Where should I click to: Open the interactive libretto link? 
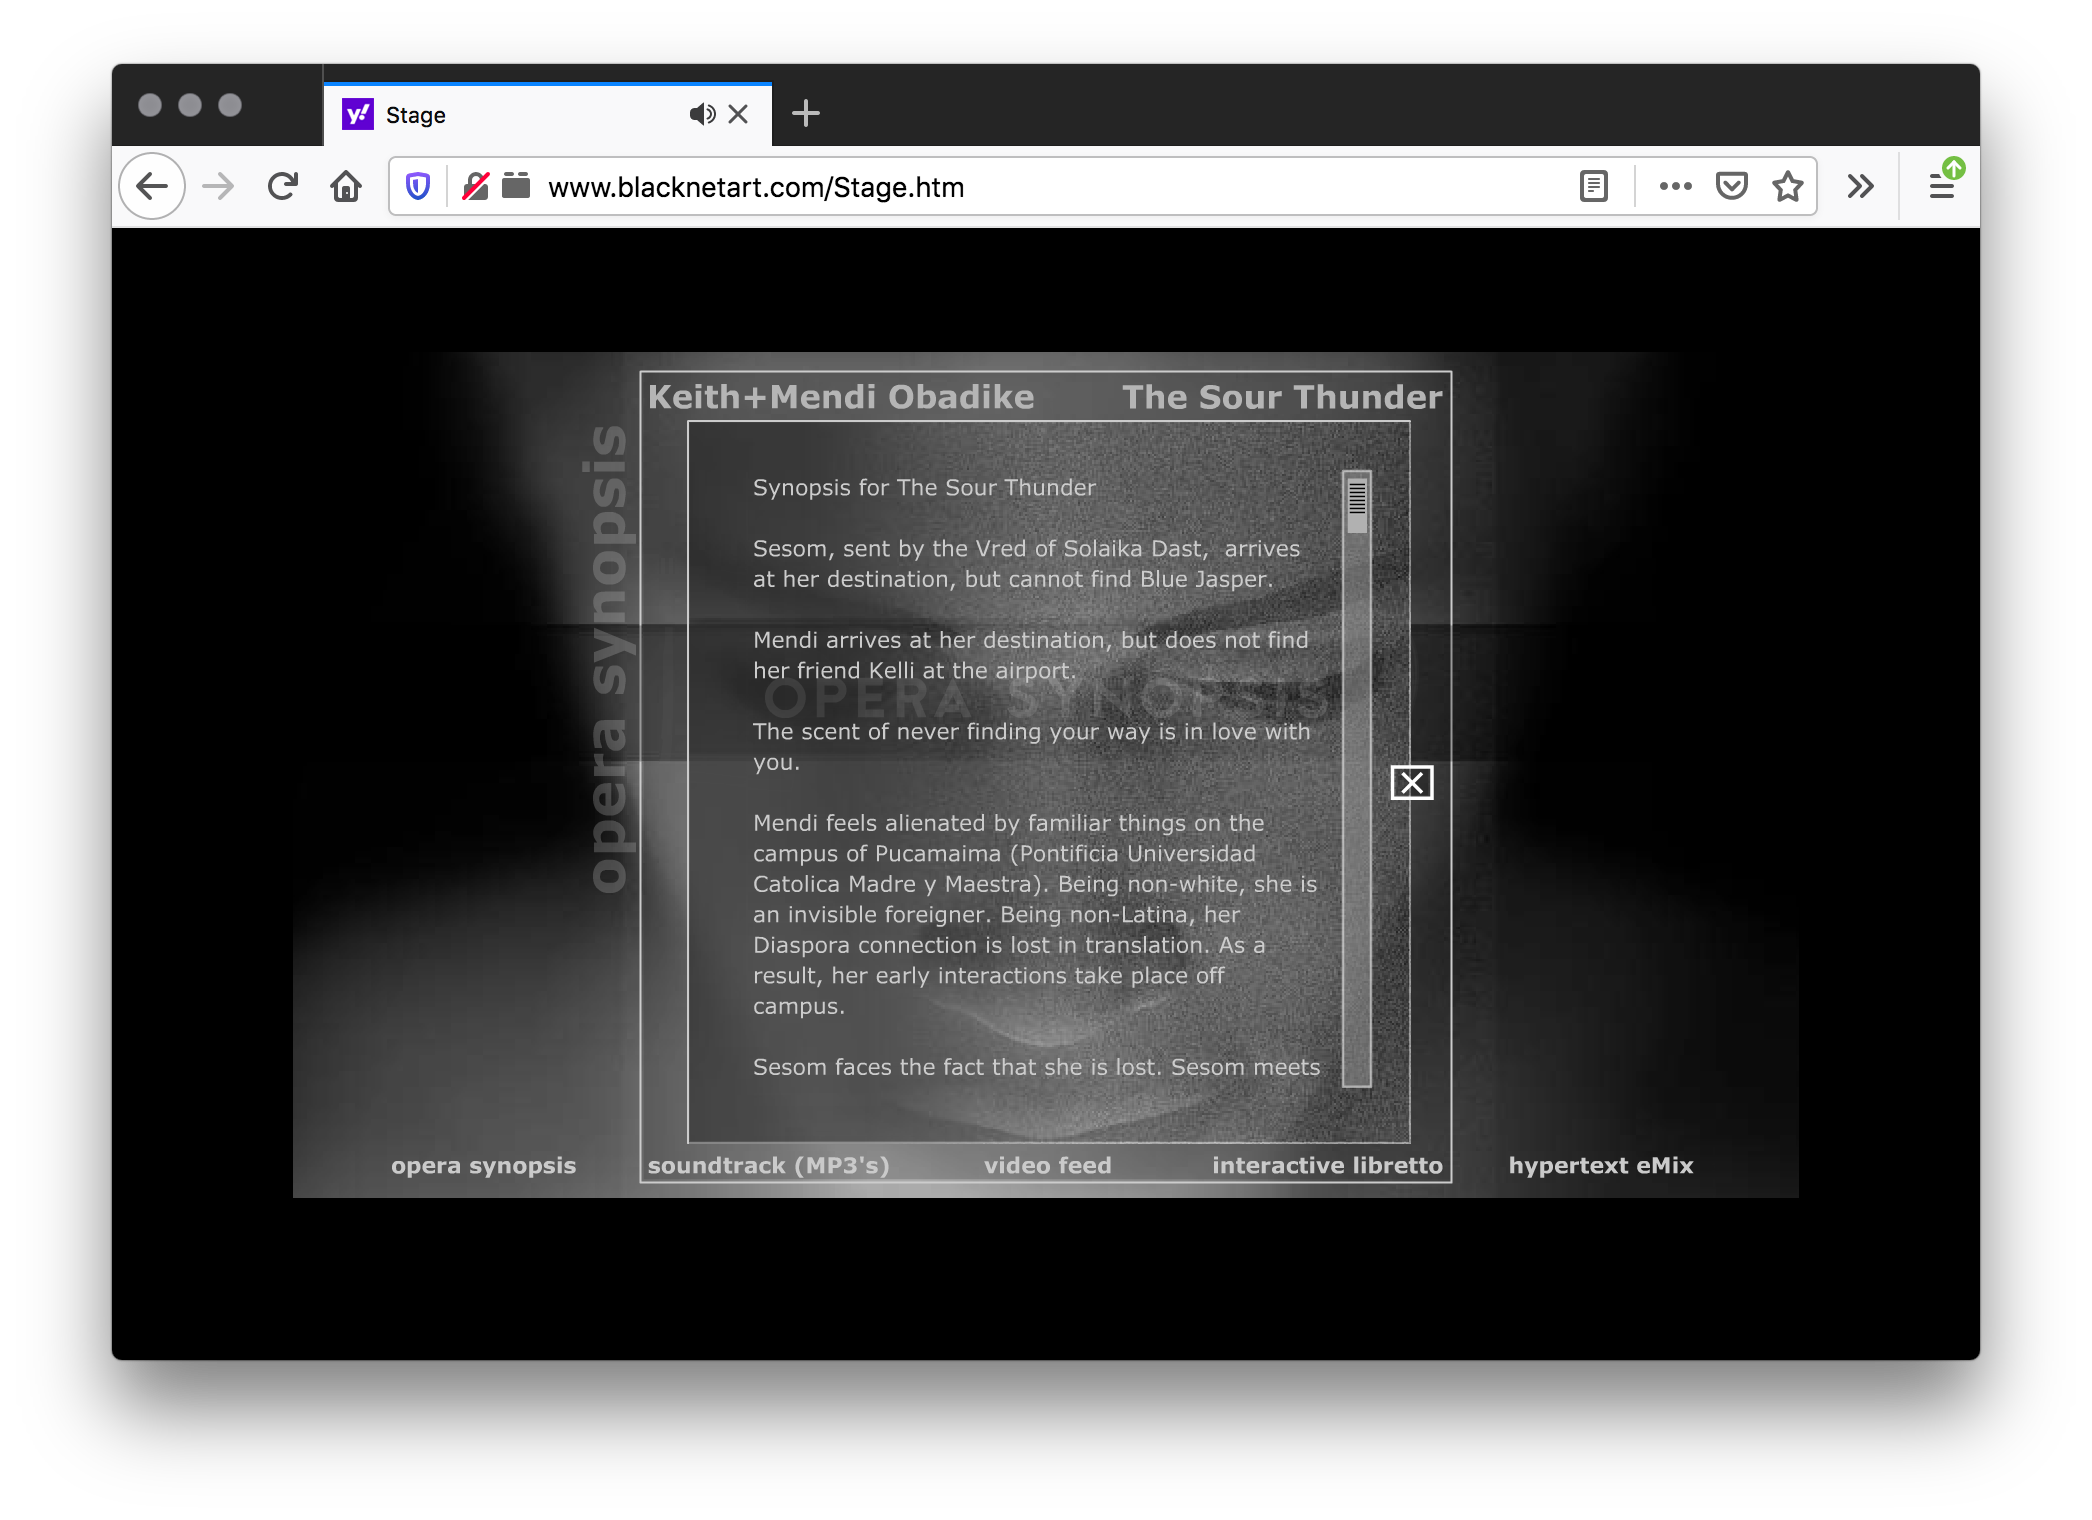[x=1327, y=1165]
